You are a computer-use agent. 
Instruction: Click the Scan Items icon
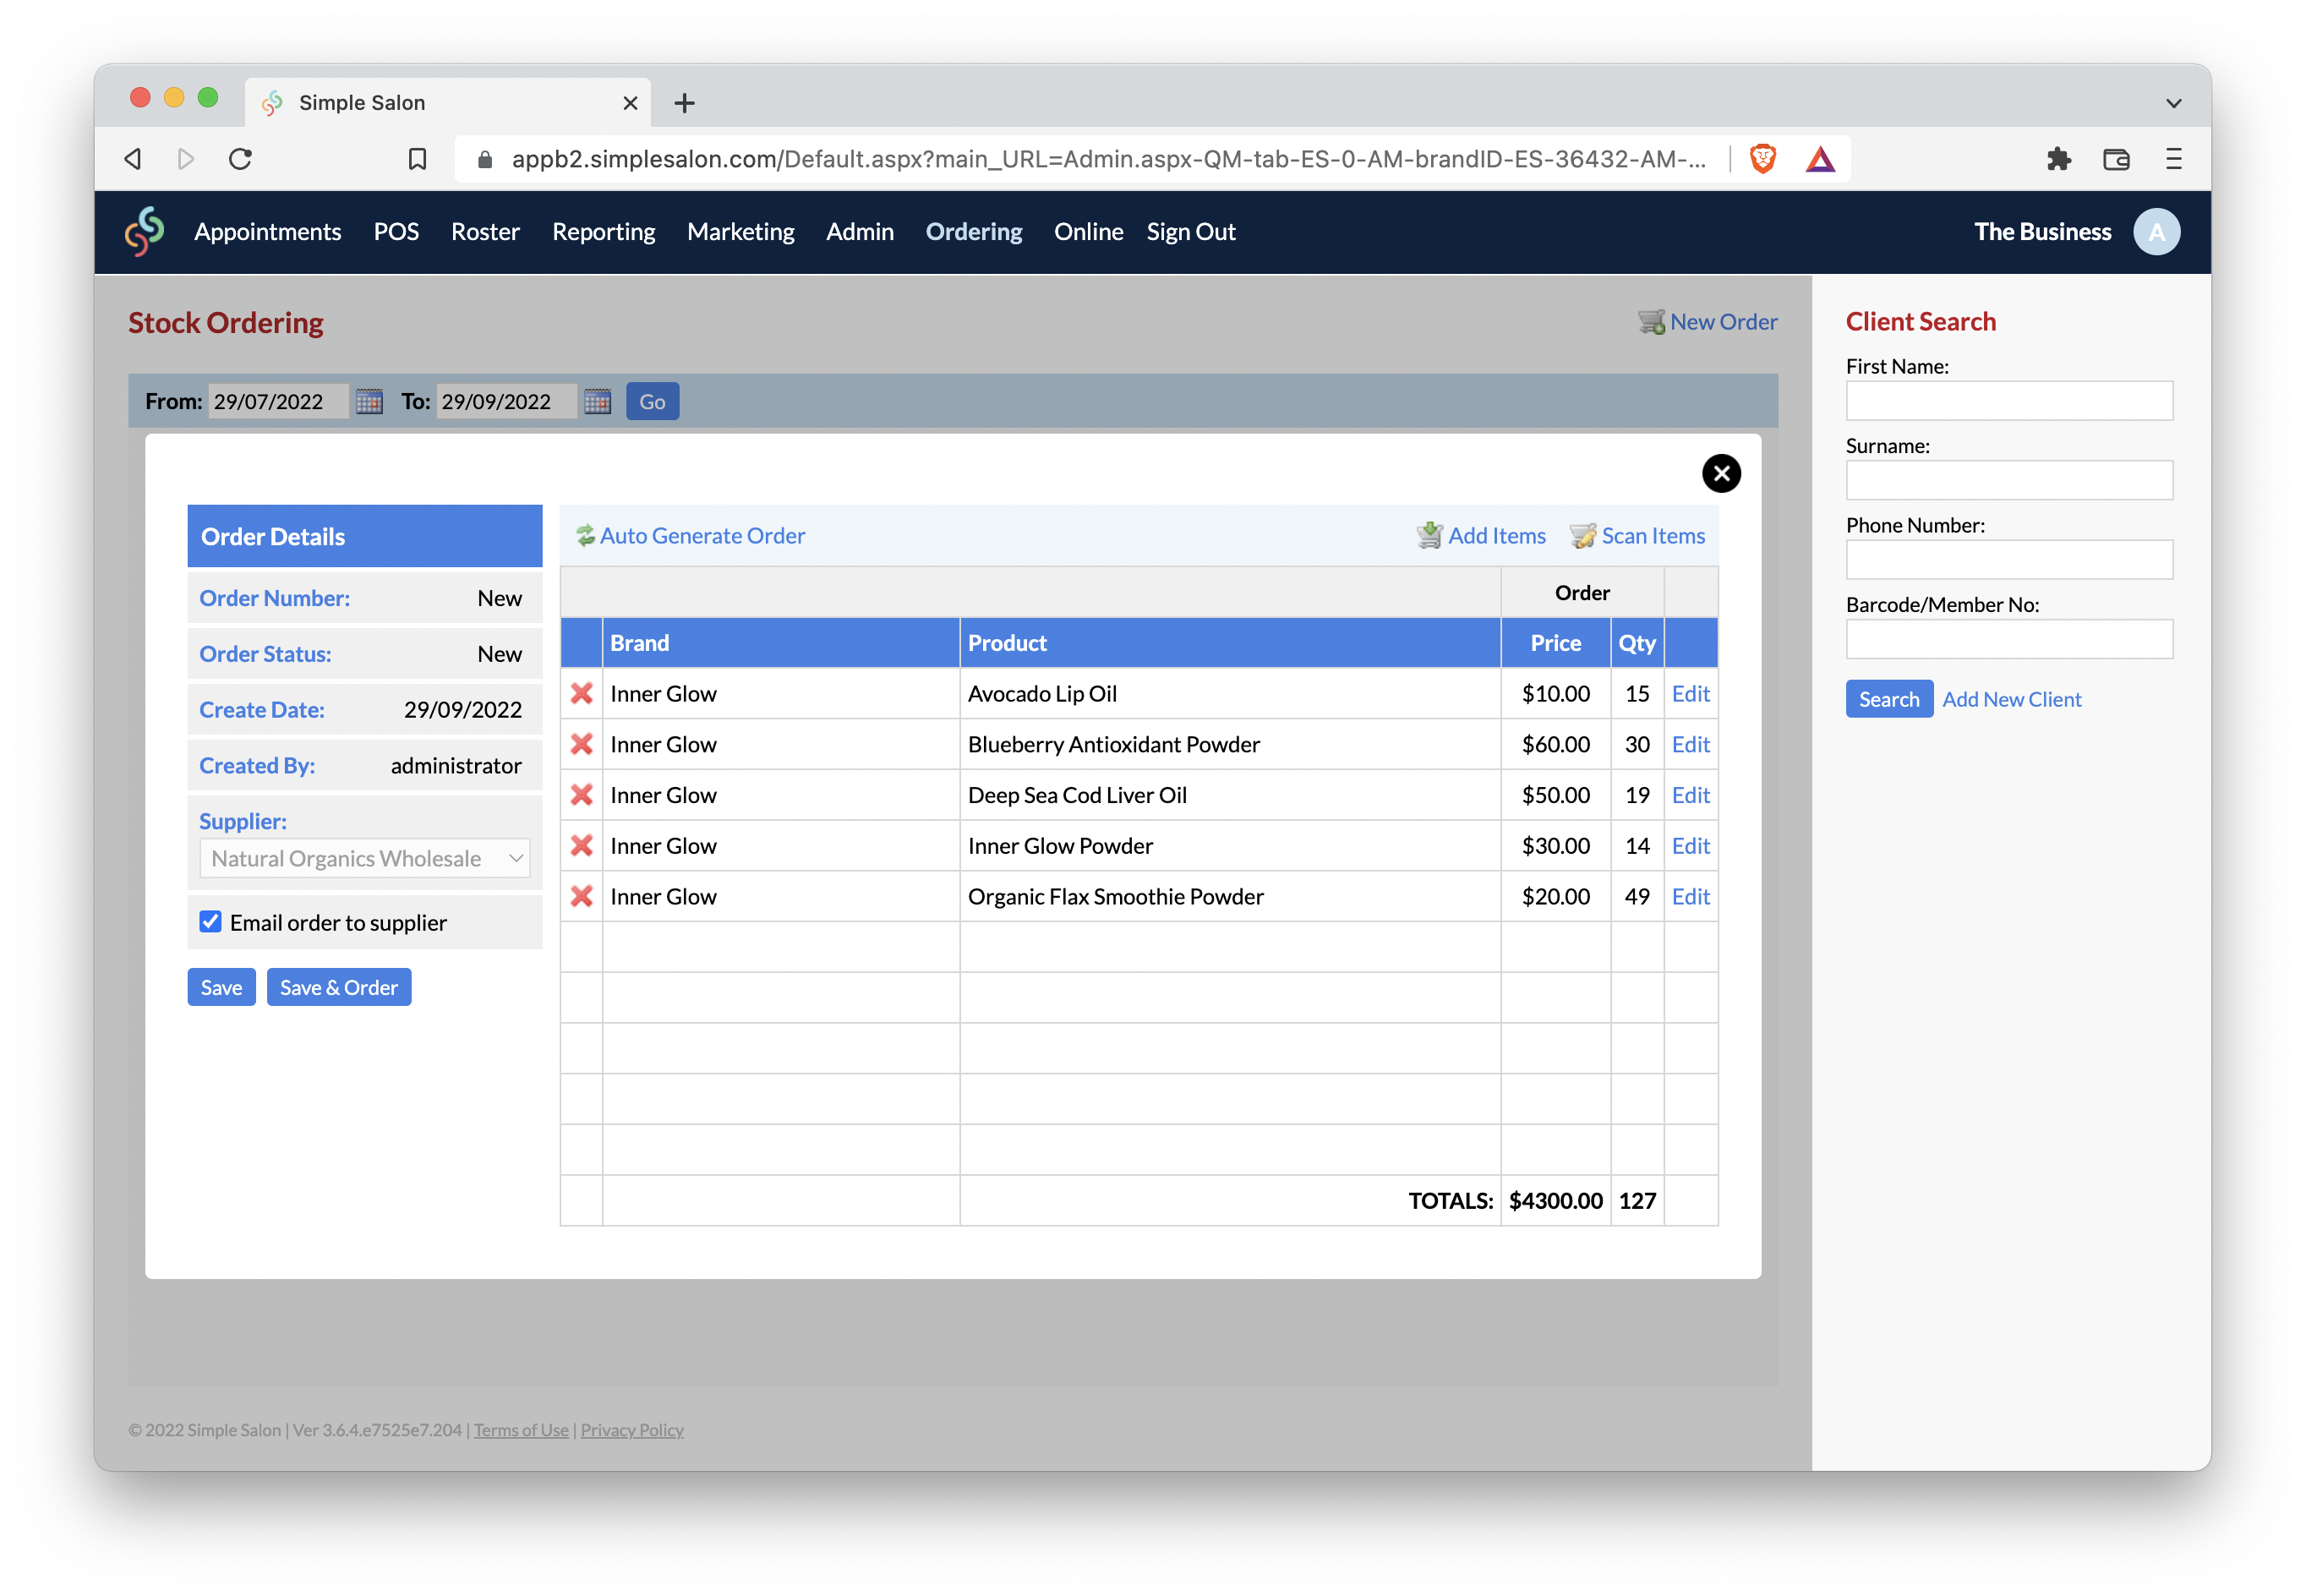pyautogui.click(x=1582, y=536)
